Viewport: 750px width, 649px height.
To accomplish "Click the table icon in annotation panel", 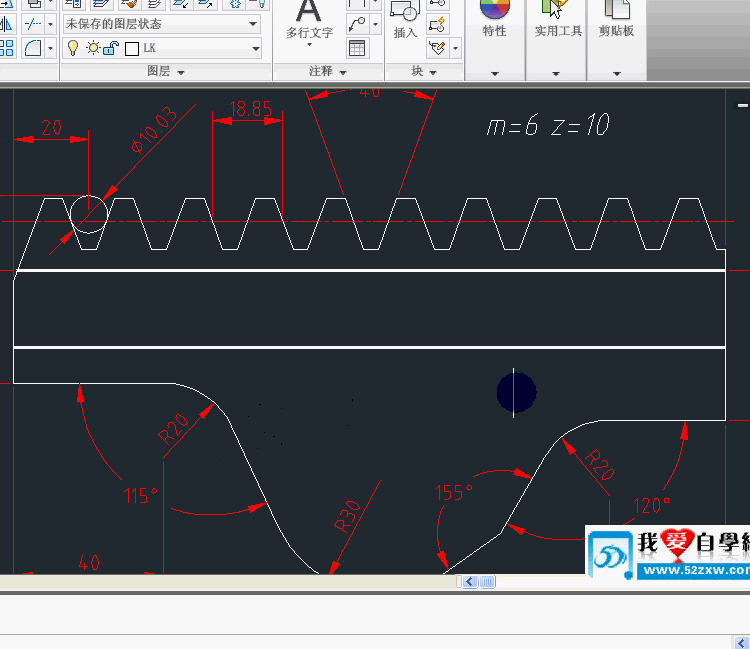I will 357,48.
